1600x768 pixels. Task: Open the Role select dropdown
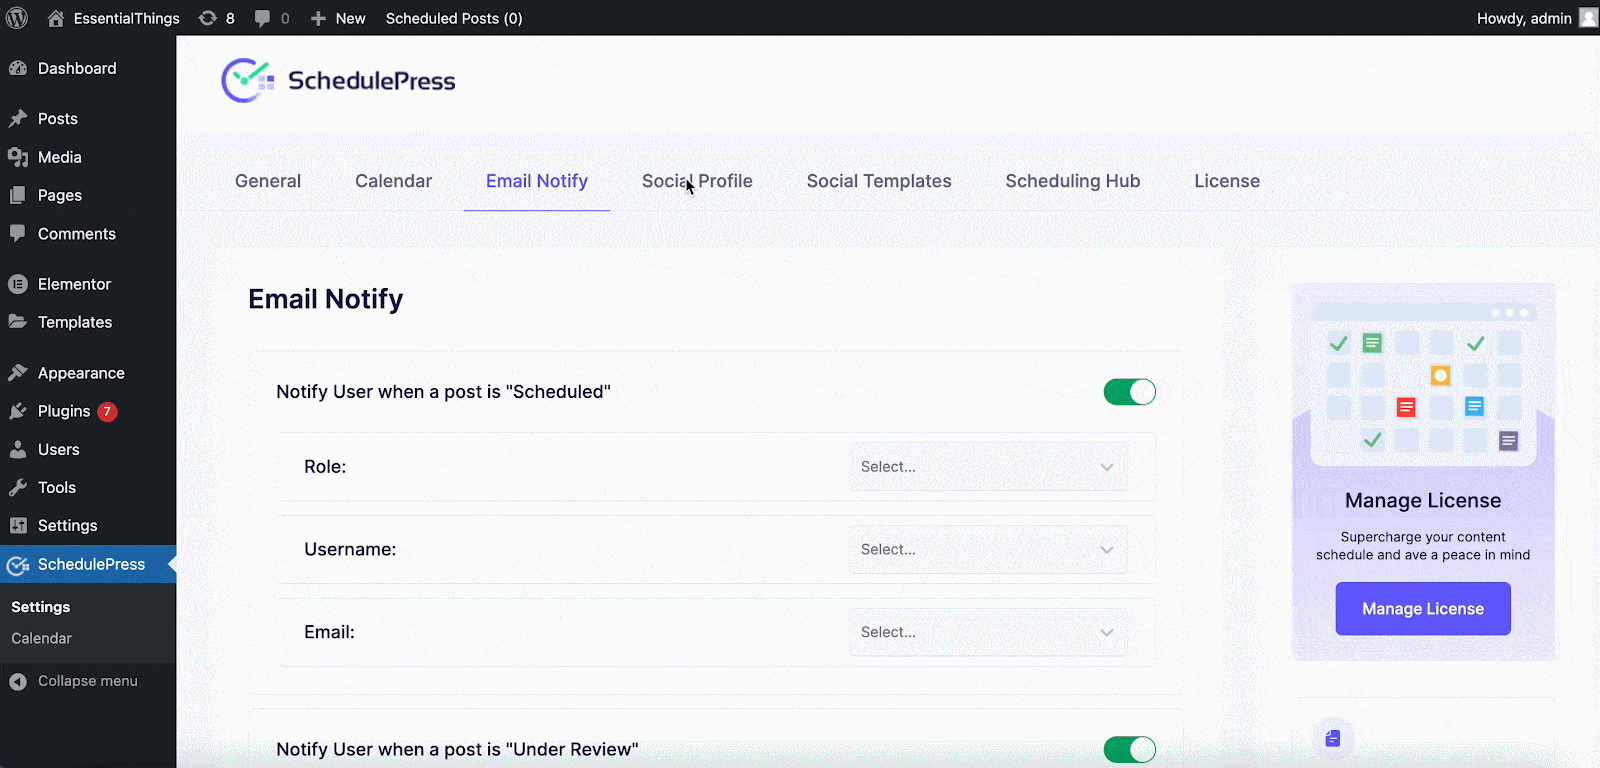(x=988, y=467)
